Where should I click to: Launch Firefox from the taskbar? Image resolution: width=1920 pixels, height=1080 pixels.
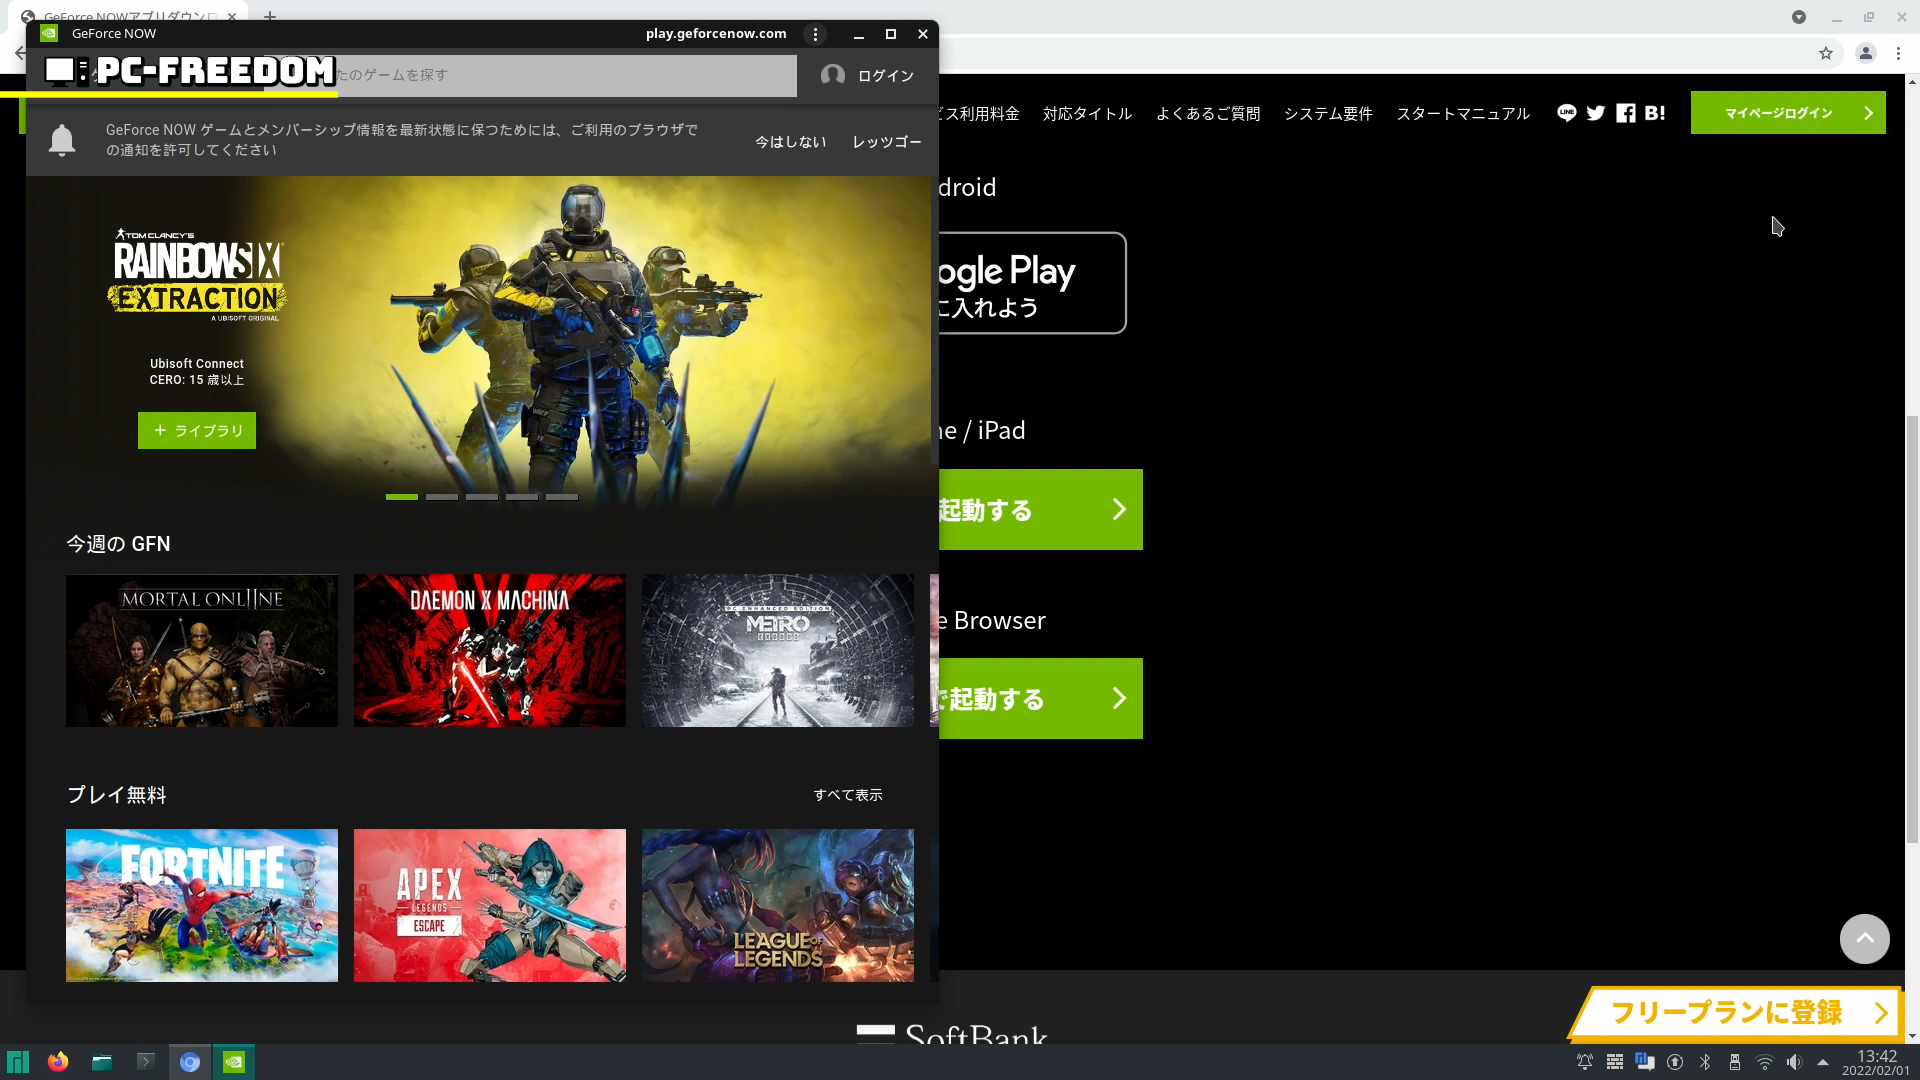tap(58, 1062)
